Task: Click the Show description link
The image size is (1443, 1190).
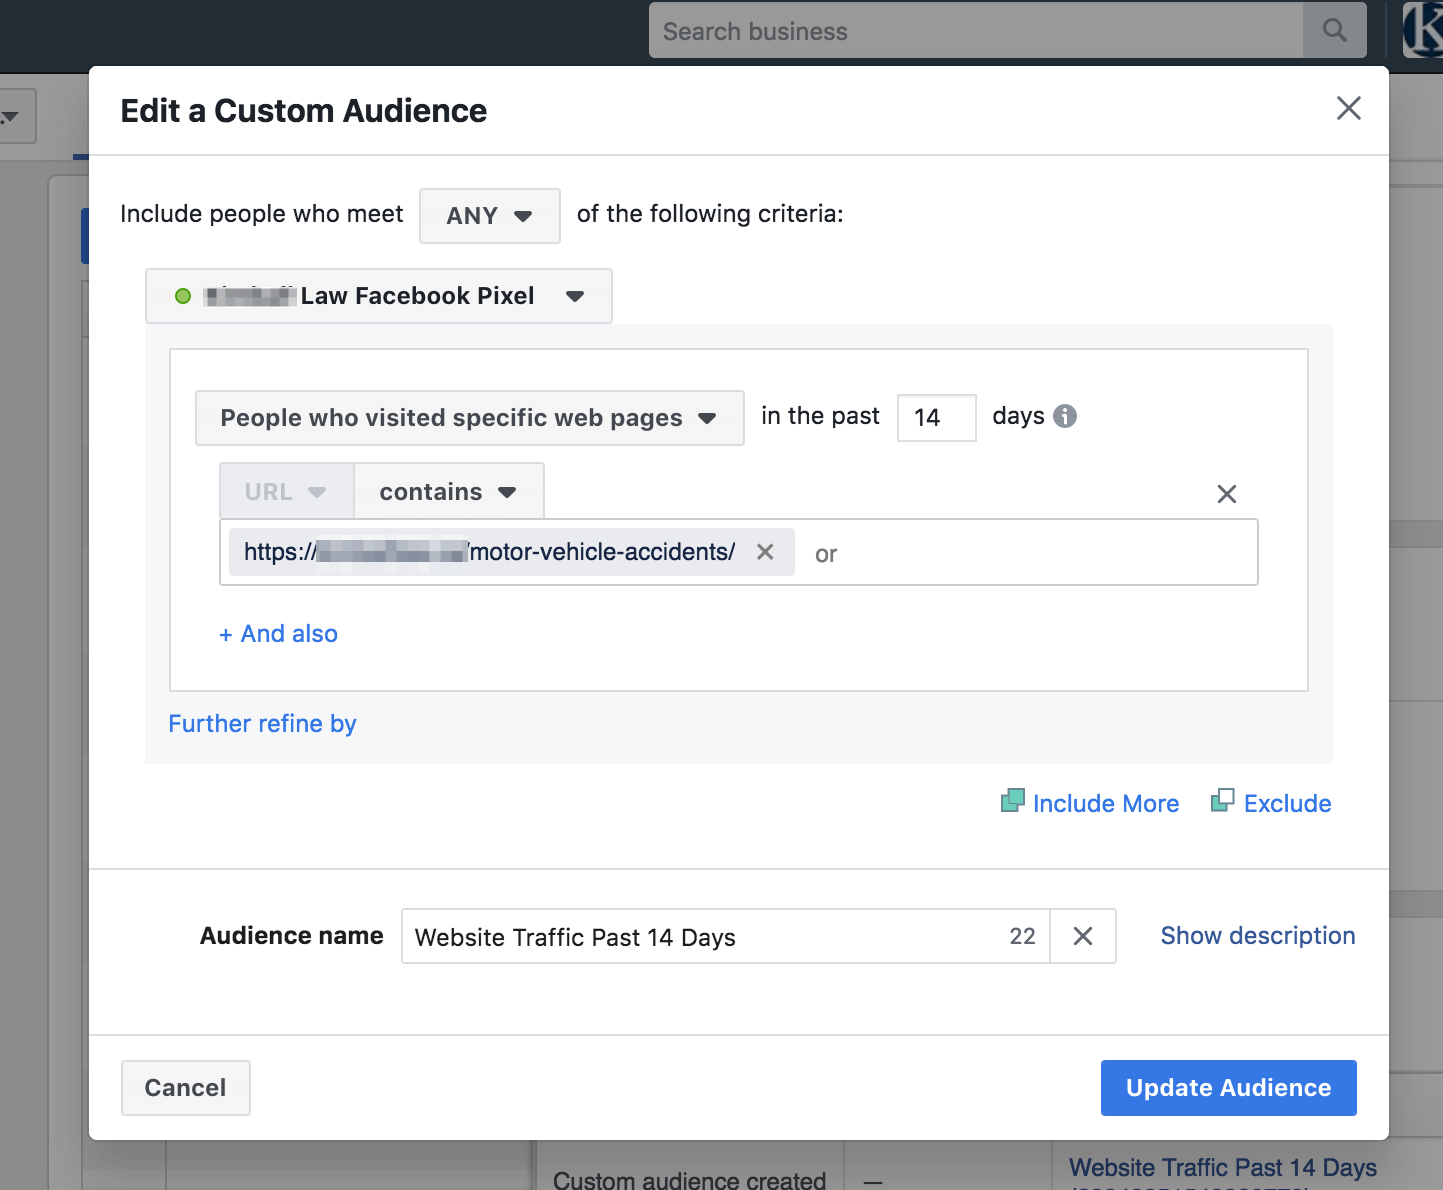Action: (1258, 936)
